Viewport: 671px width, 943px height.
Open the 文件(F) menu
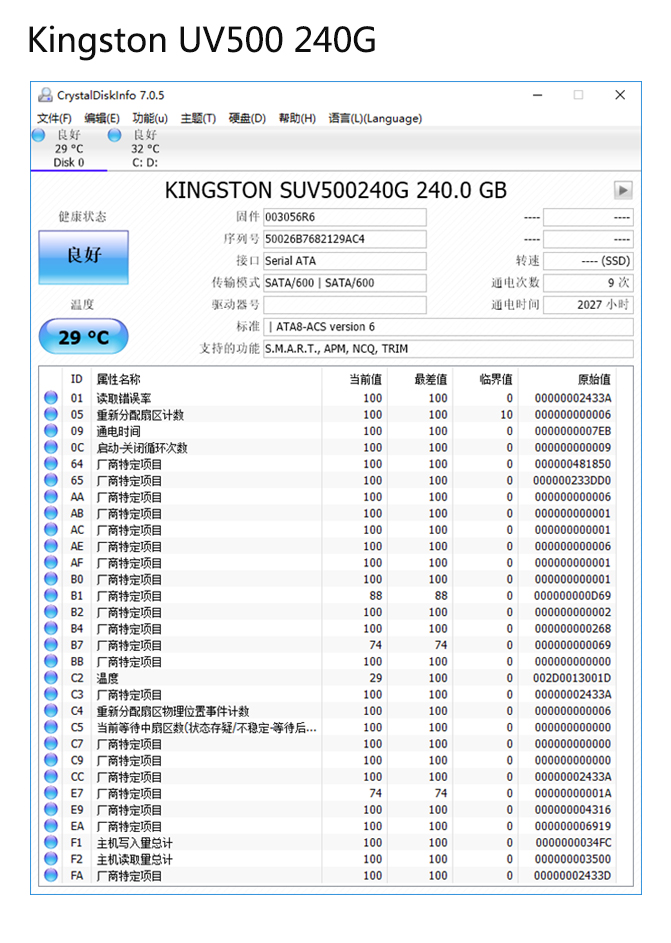click(x=54, y=118)
